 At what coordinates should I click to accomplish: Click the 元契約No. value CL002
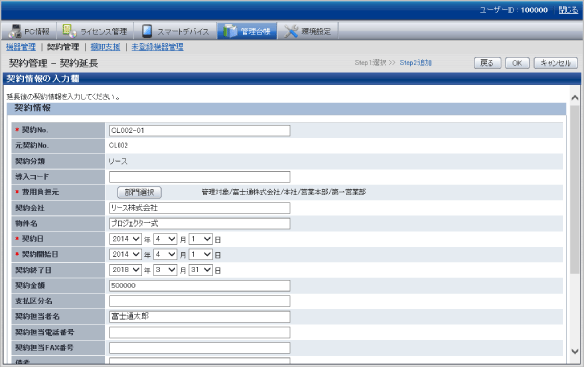click(118, 146)
